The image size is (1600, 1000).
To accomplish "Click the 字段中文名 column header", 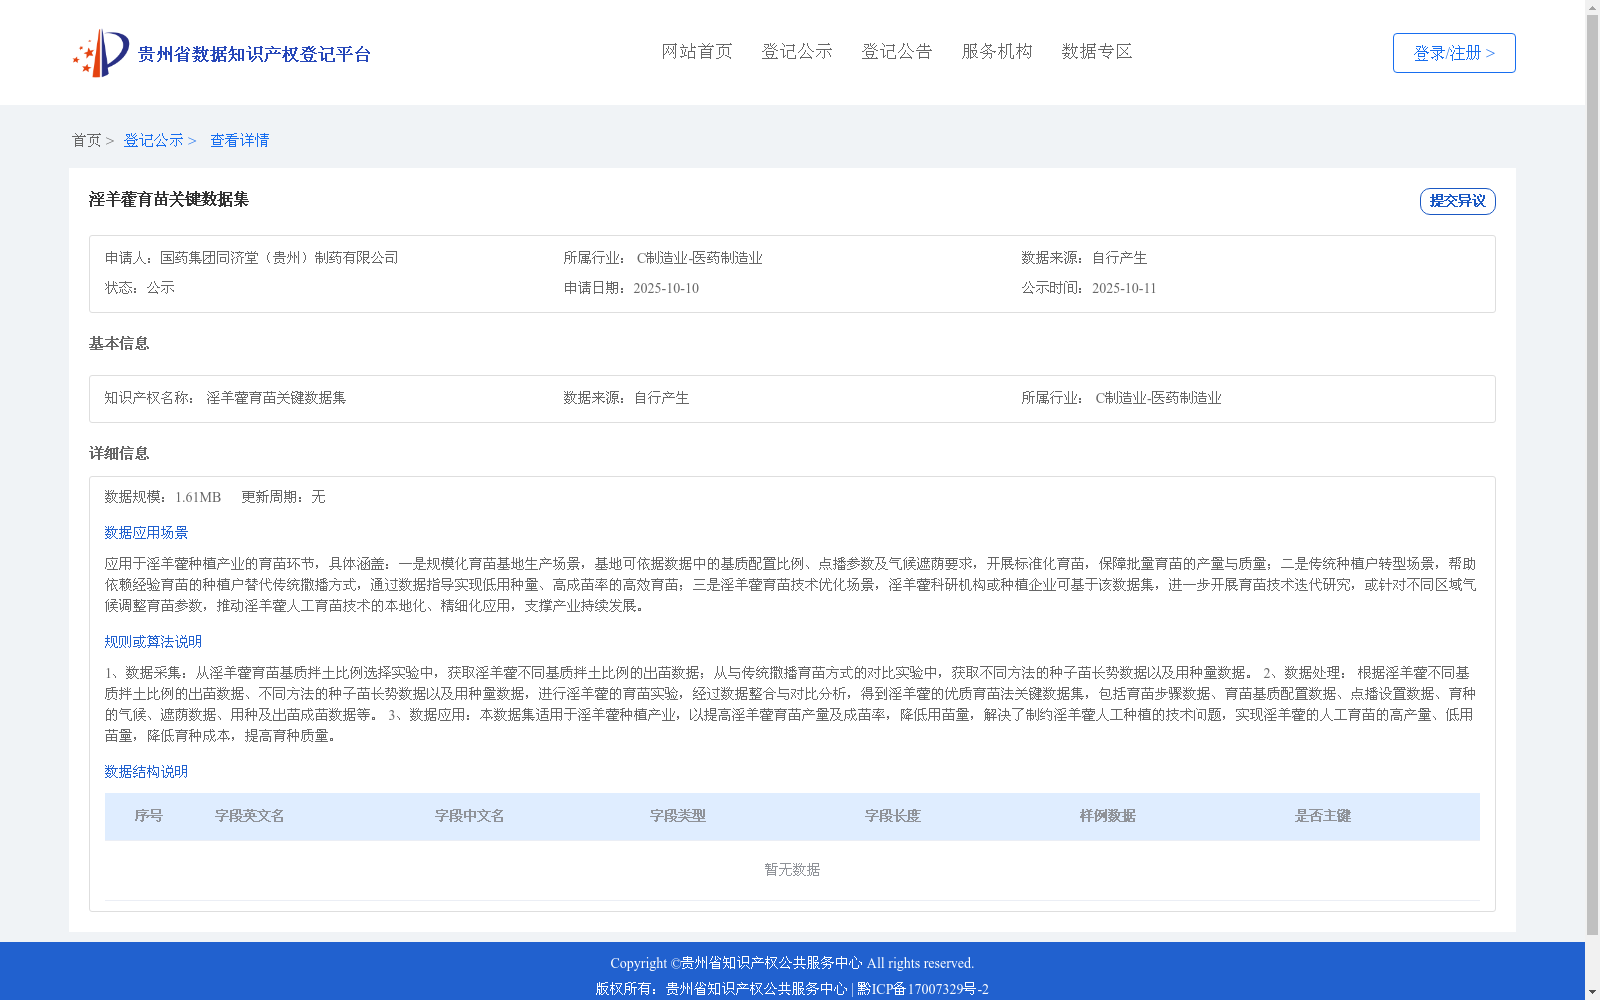I will click(470, 816).
